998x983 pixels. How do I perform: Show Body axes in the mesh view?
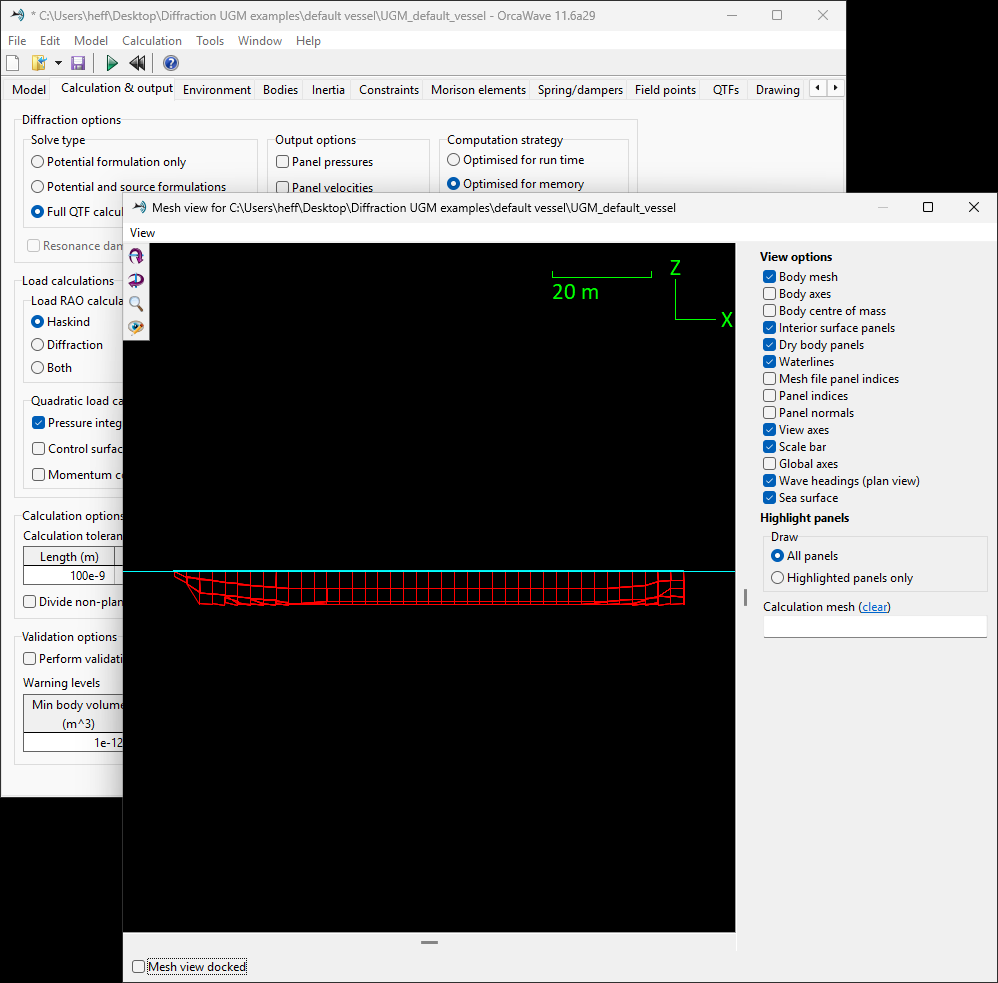pyautogui.click(x=769, y=294)
